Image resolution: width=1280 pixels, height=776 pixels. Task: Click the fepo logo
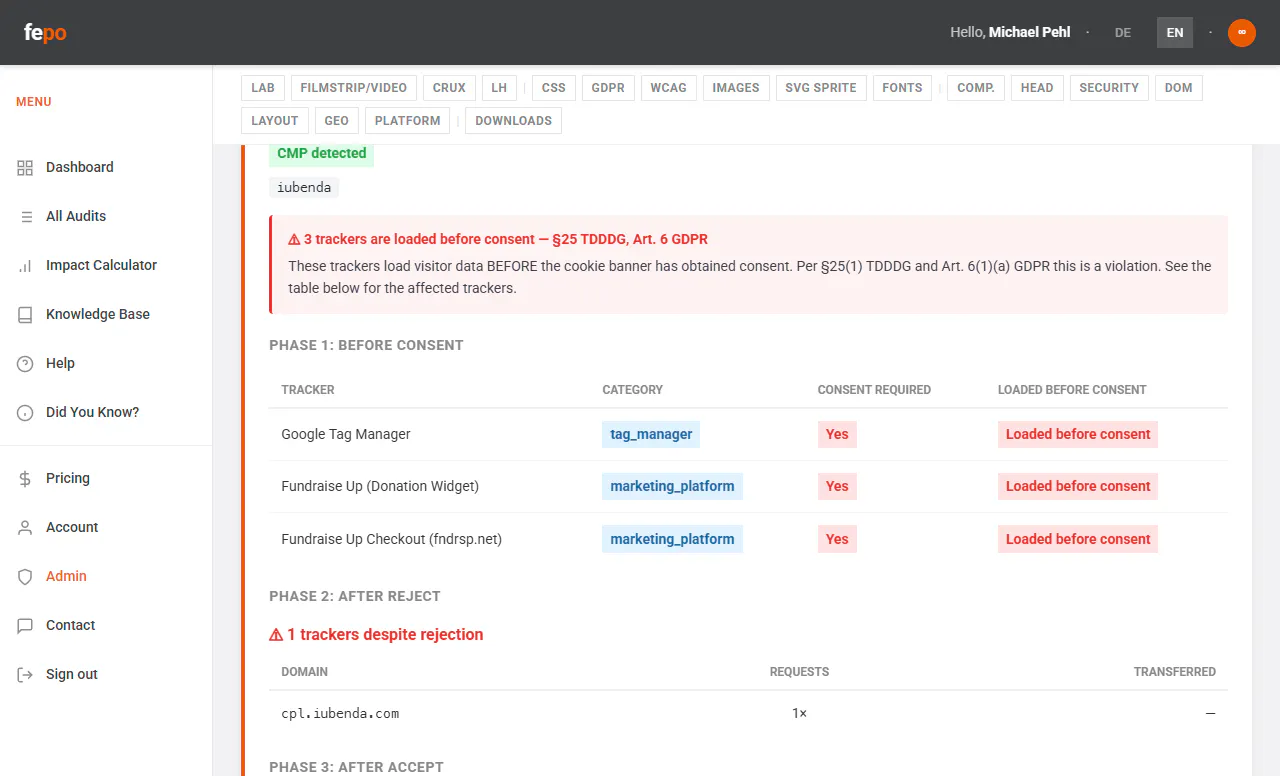pyautogui.click(x=45, y=33)
